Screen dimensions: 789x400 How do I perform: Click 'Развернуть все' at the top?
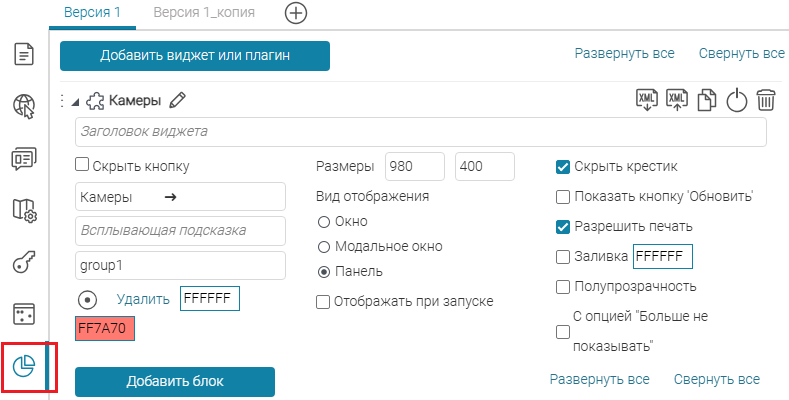(624, 53)
